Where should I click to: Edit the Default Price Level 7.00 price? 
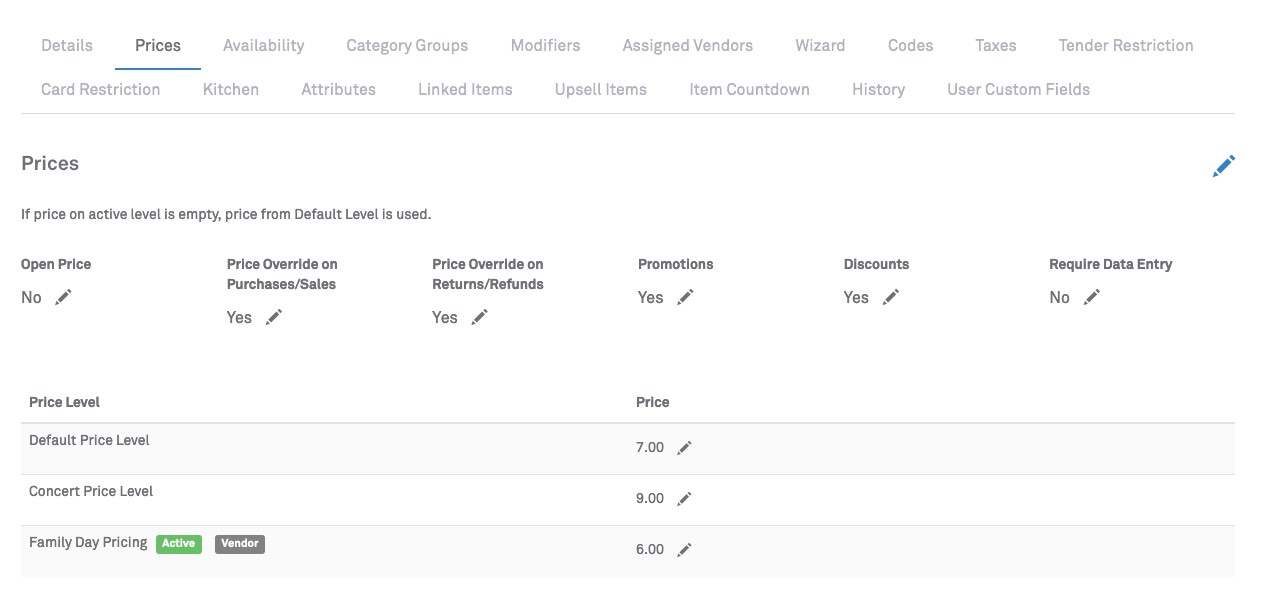684,448
